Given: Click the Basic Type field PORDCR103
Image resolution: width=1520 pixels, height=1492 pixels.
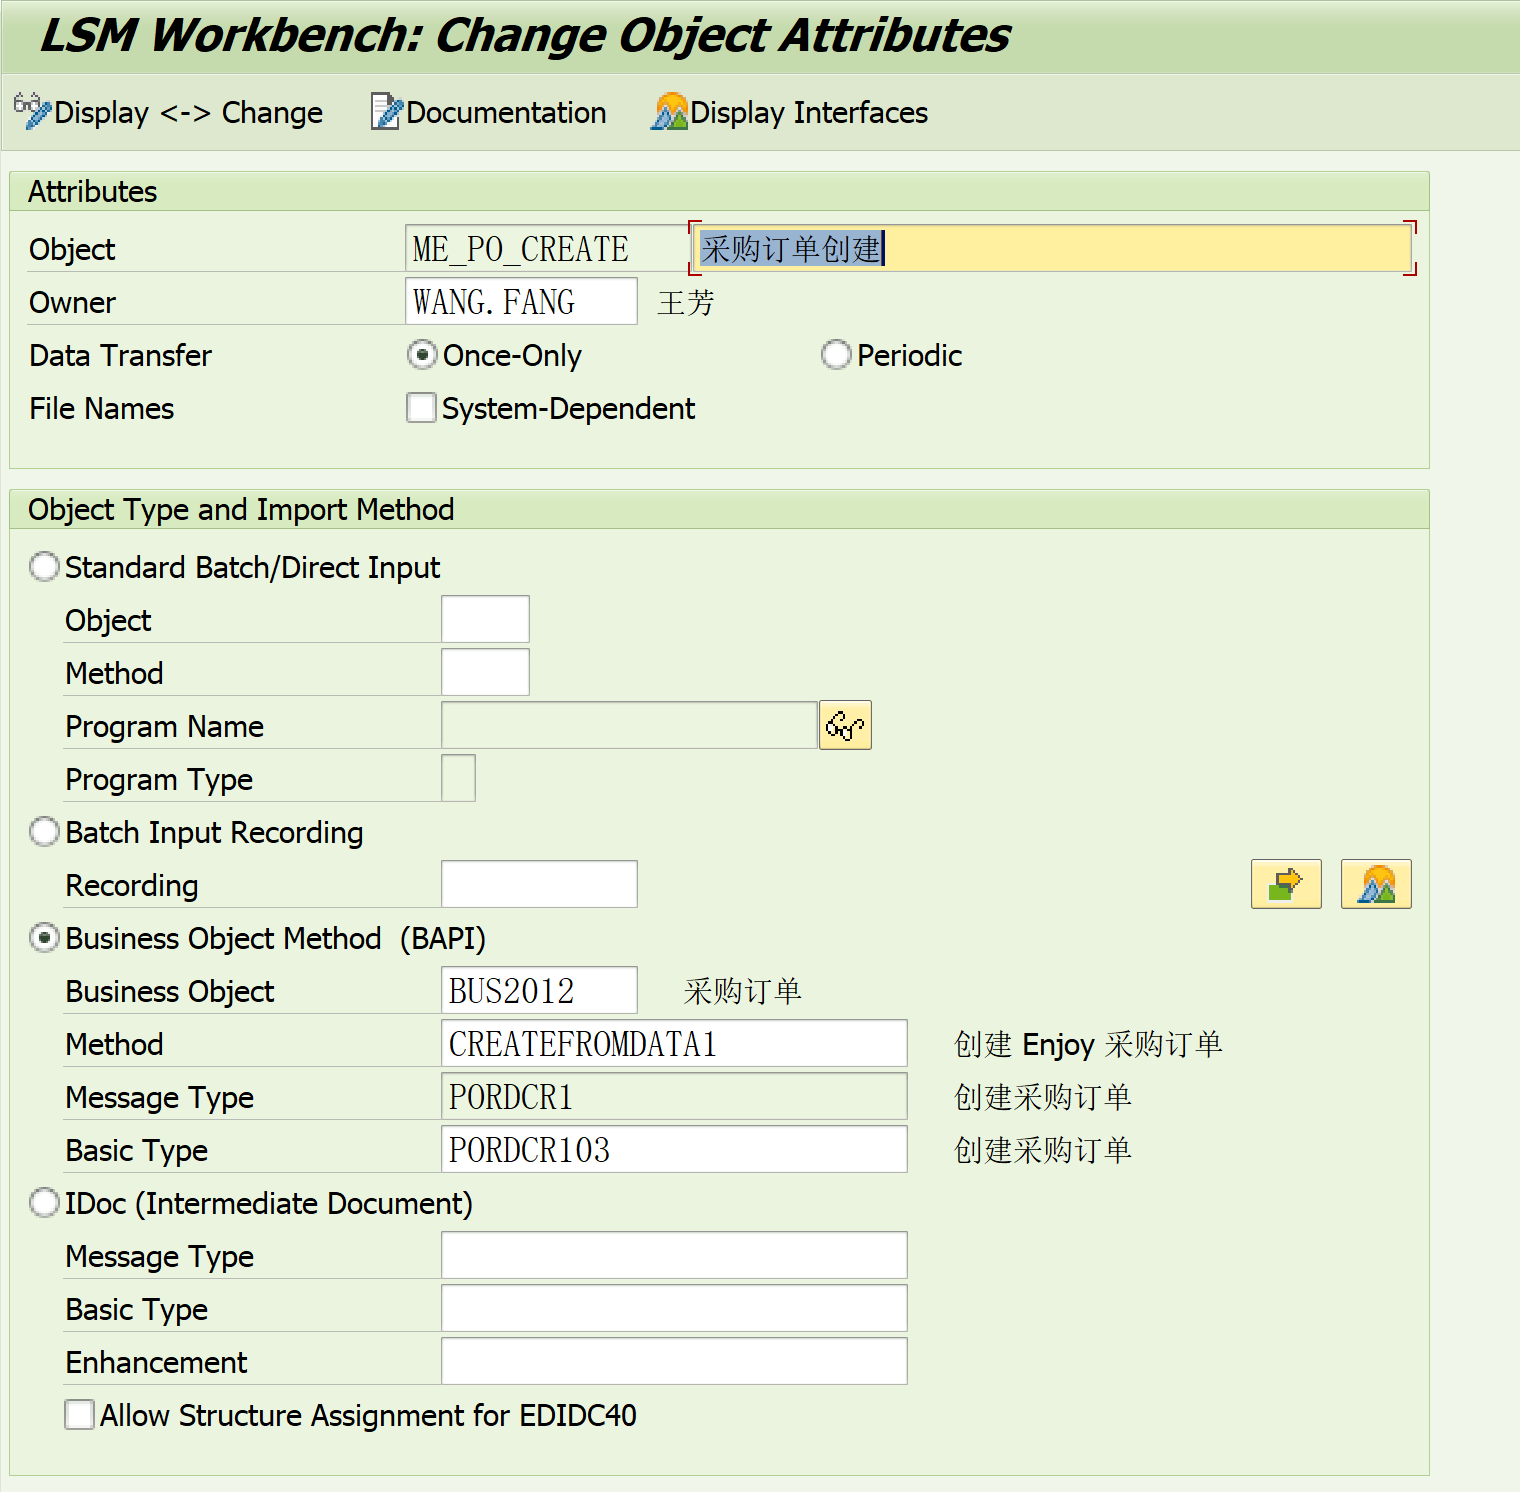Looking at the screenshot, I should coord(674,1149).
